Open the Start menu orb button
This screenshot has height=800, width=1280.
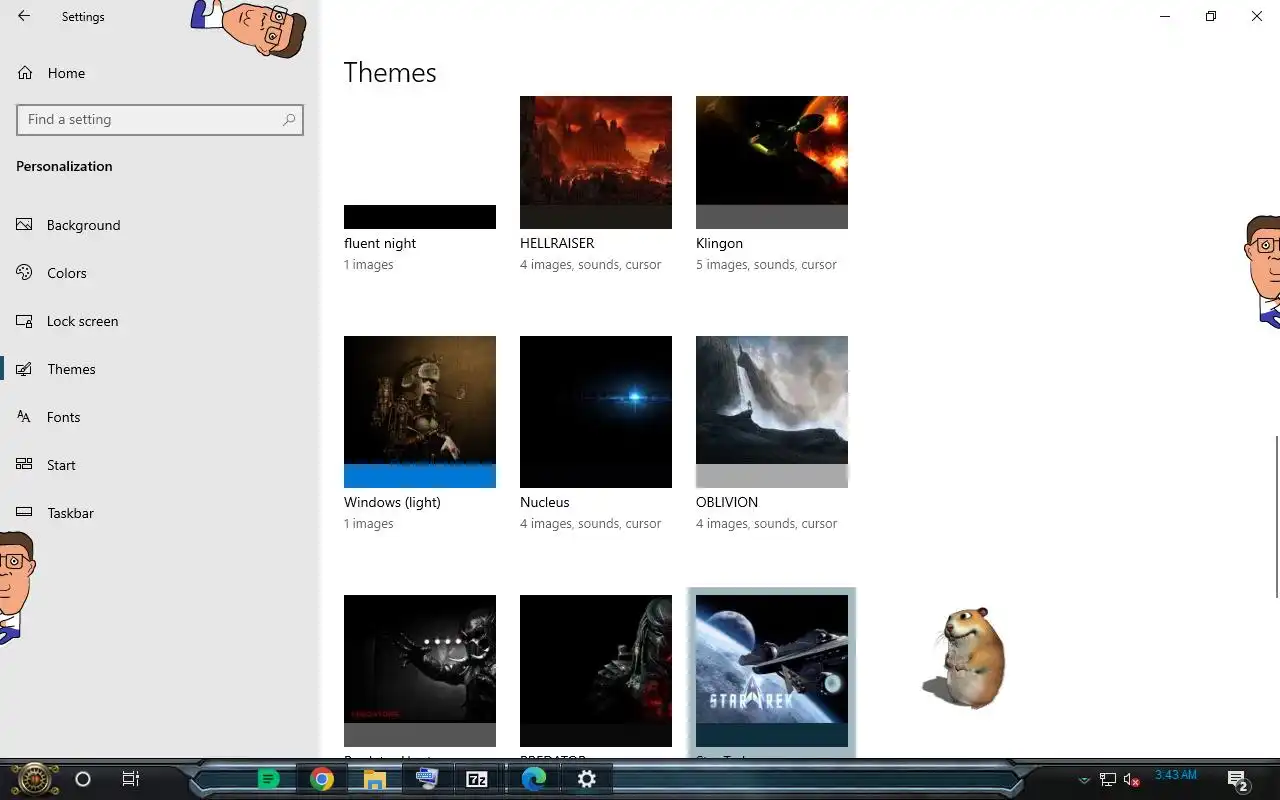pyautogui.click(x=33, y=778)
